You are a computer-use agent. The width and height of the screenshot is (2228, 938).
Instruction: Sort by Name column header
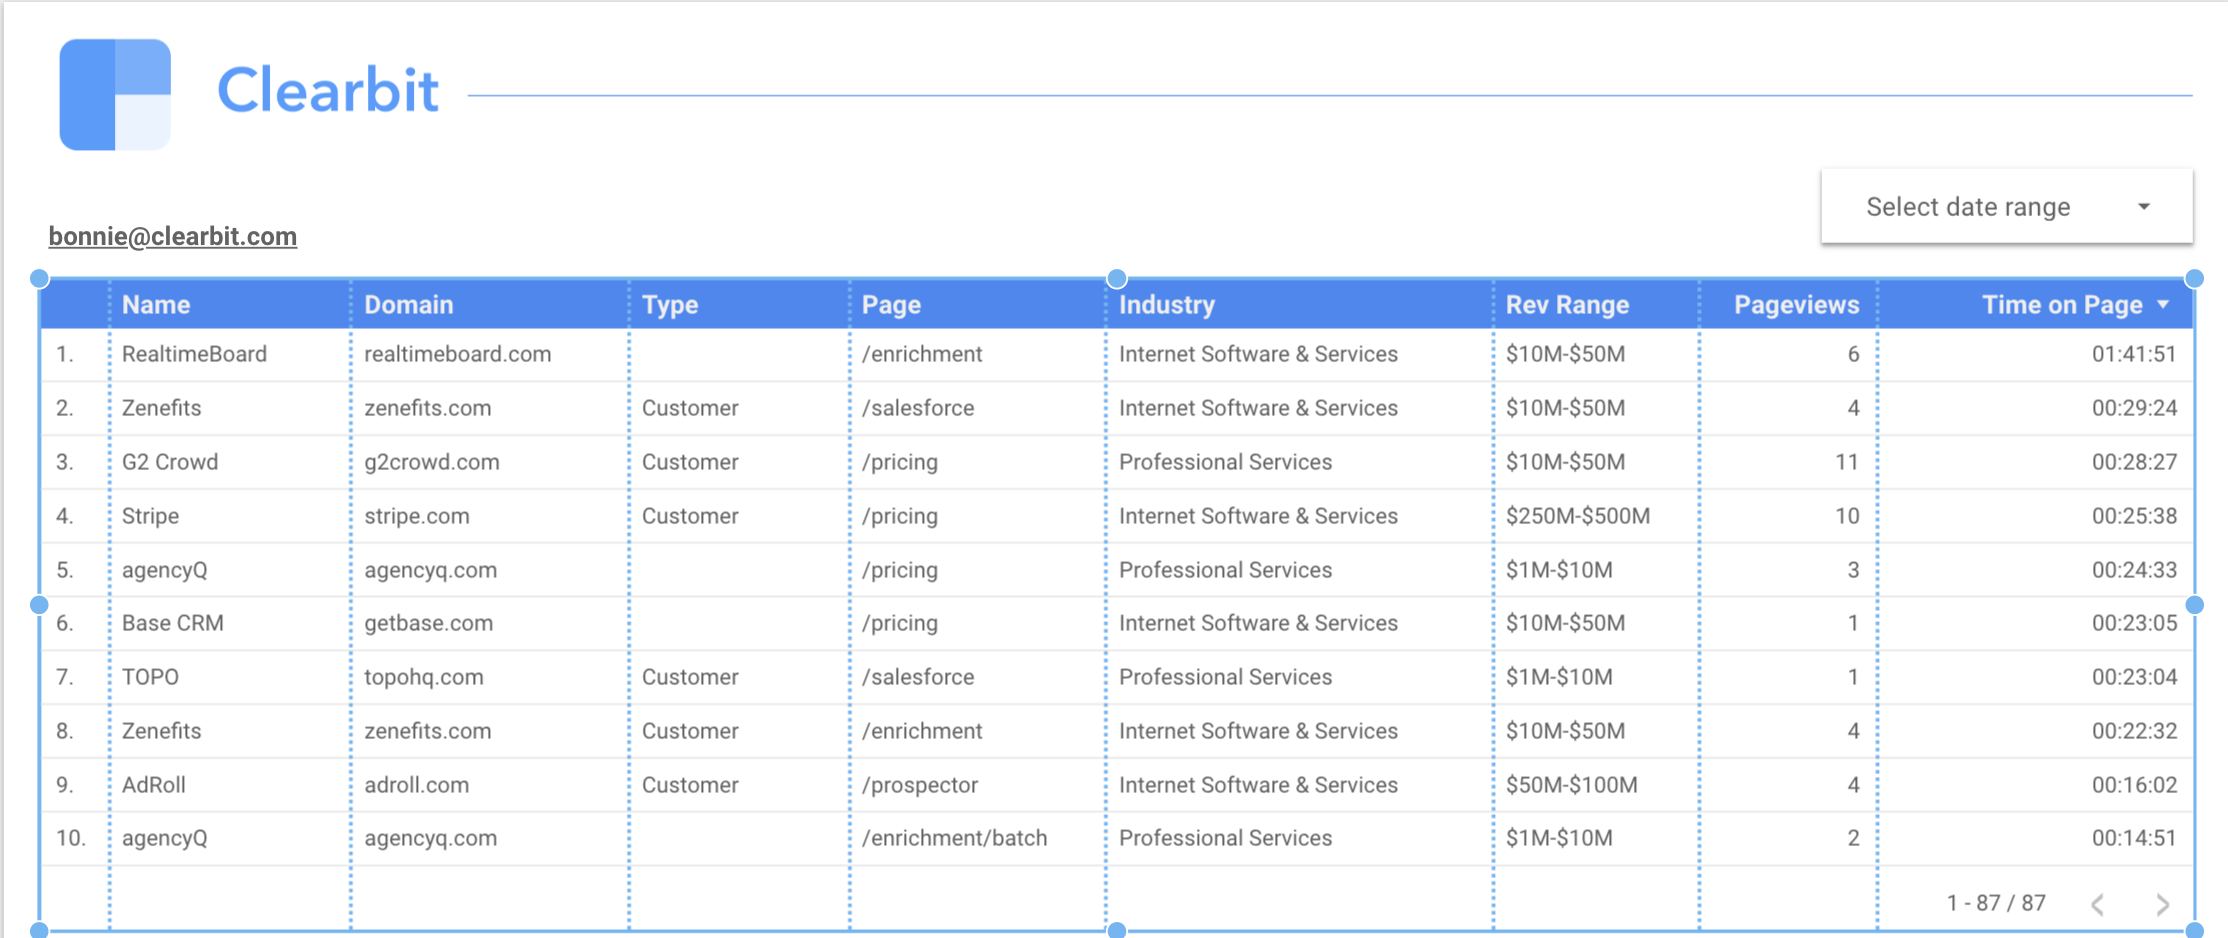pyautogui.click(x=156, y=305)
